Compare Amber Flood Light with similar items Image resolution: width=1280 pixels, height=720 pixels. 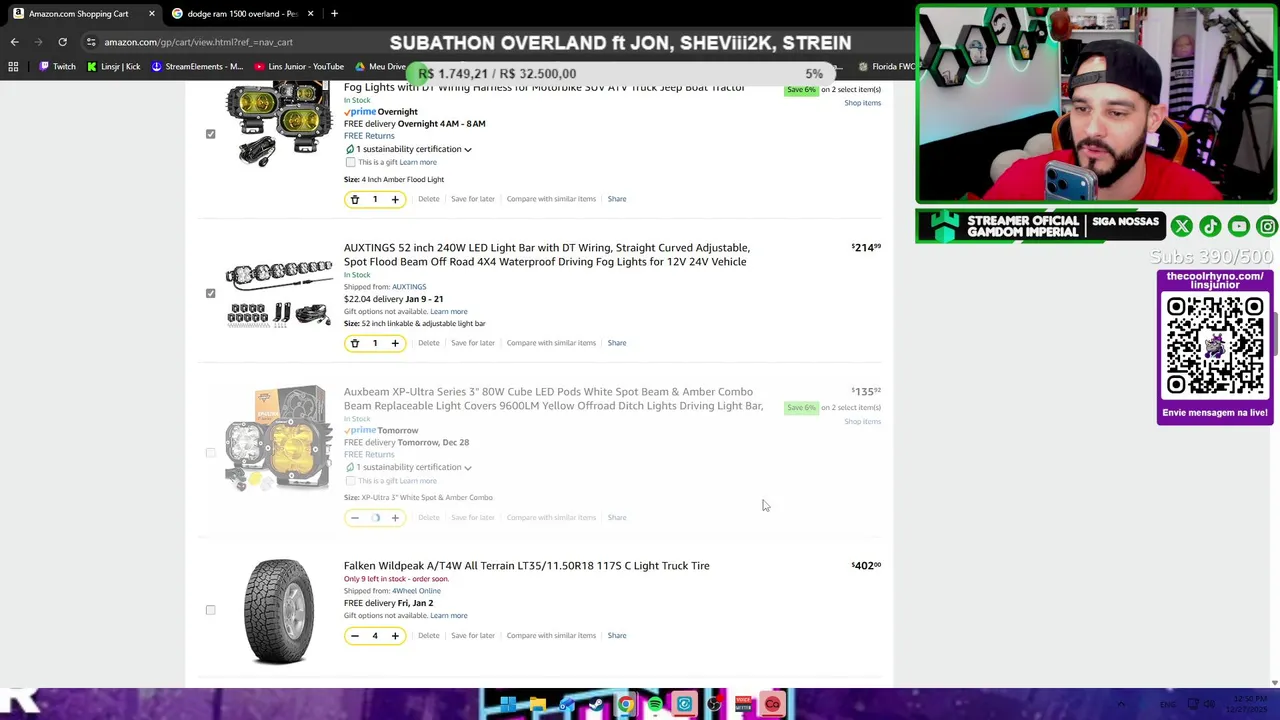point(551,199)
